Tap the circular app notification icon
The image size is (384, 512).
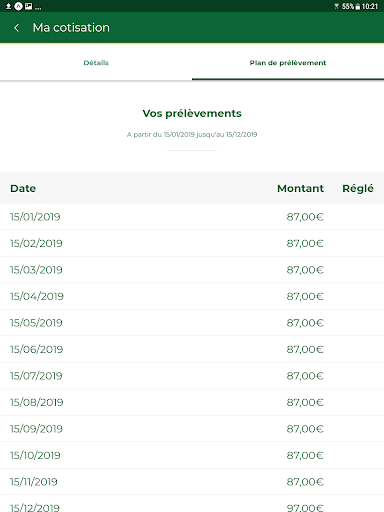click(x=19, y=6)
